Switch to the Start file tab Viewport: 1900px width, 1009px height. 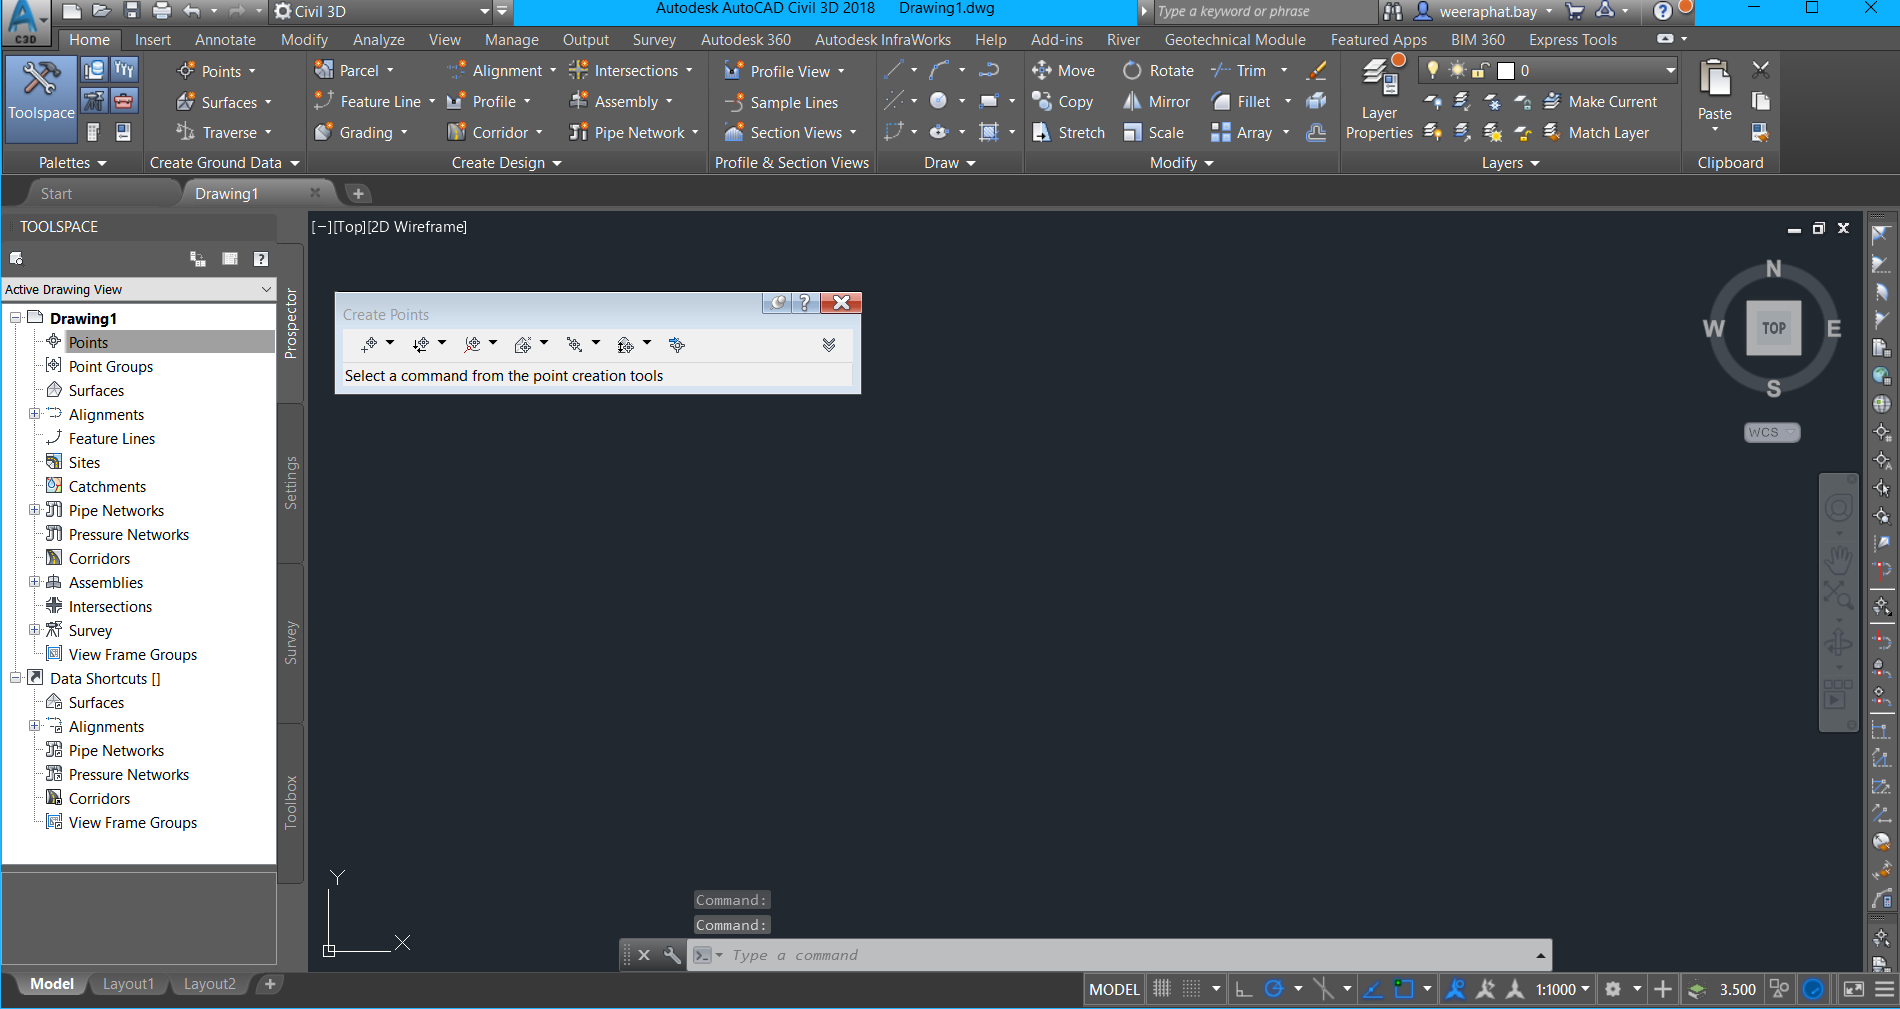pyautogui.click(x=56, y=193)
